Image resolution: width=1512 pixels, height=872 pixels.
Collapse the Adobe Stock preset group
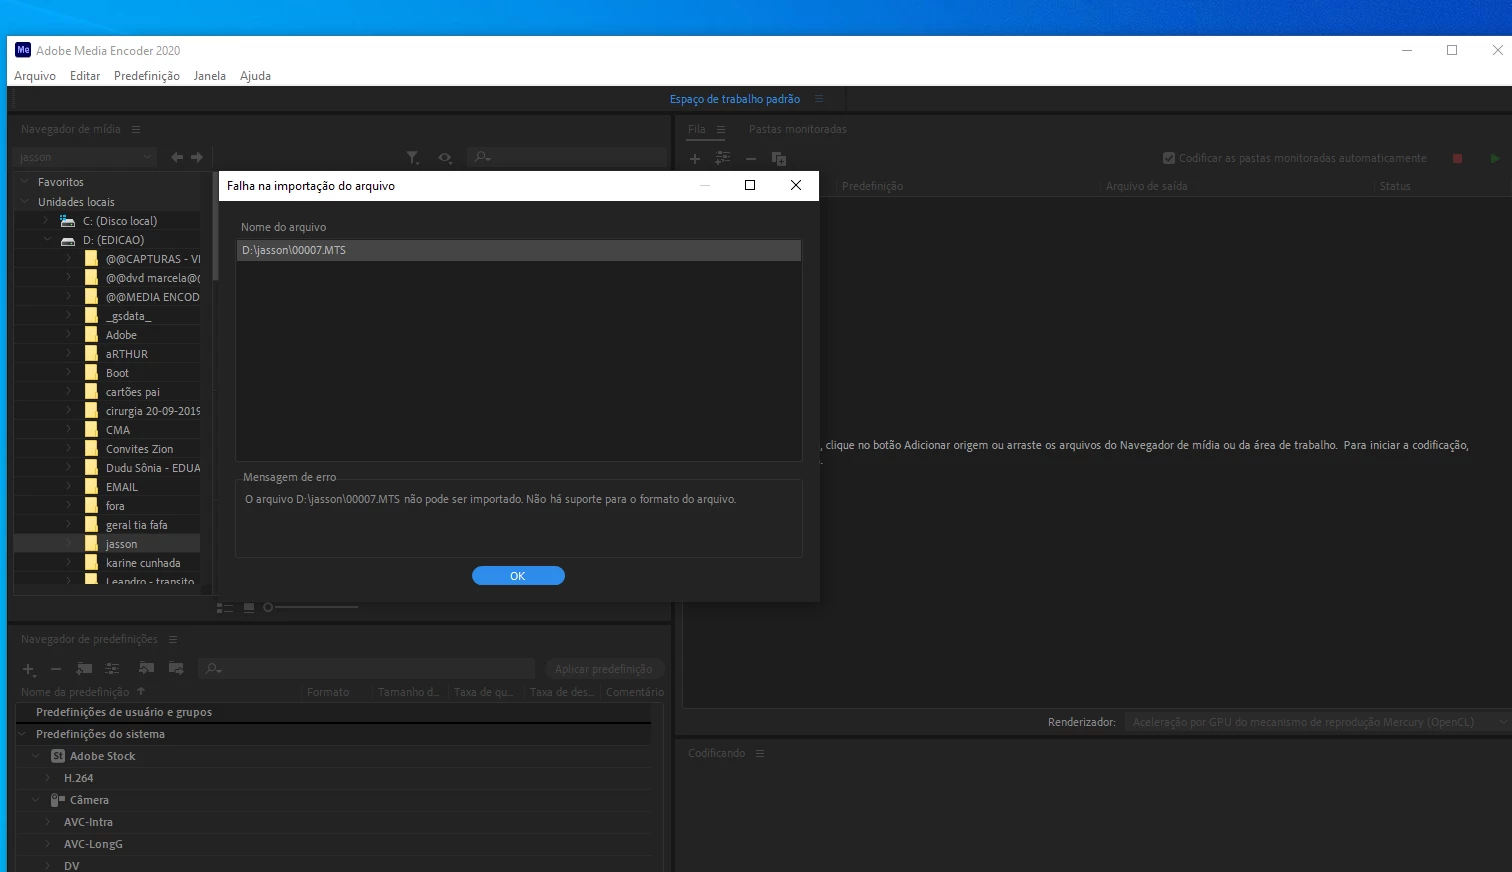coord(36,756)
